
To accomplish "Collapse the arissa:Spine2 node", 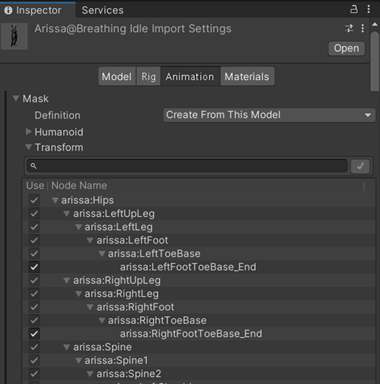I will pyautogui.click(x=90, y=374).
